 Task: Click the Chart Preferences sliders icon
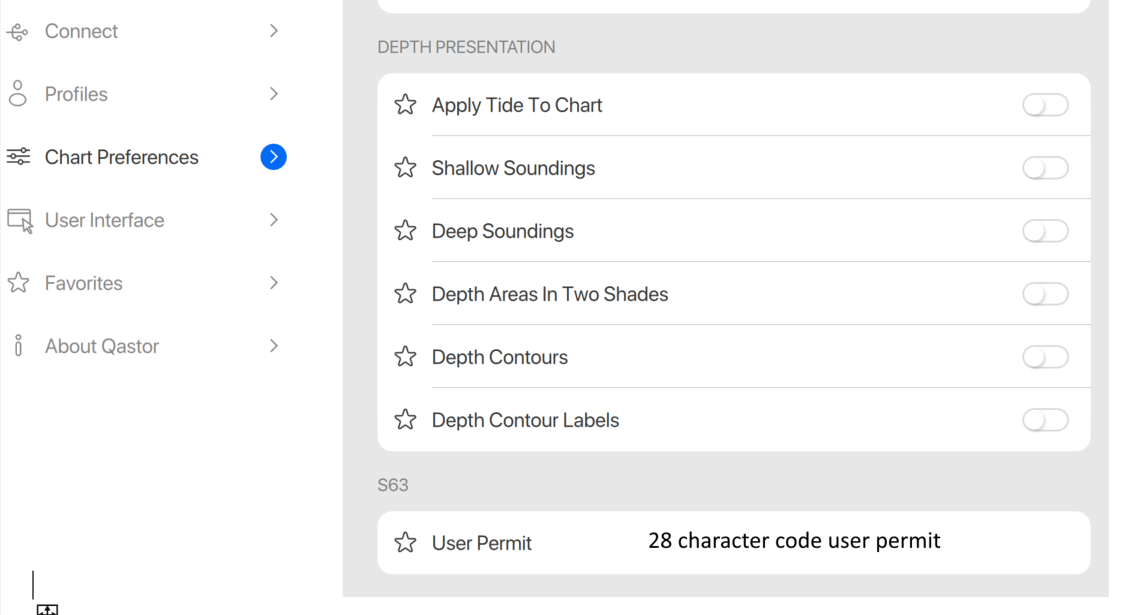pyautogui.click(x=18, y=157)
